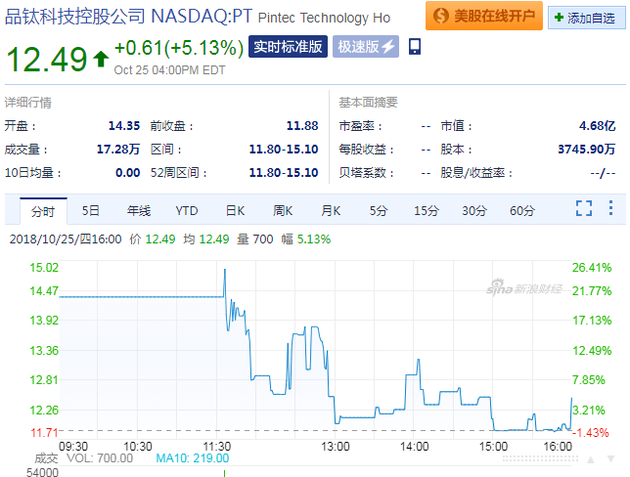Select the YTD chart tab
630x477 pixels.
pos(187,211)
